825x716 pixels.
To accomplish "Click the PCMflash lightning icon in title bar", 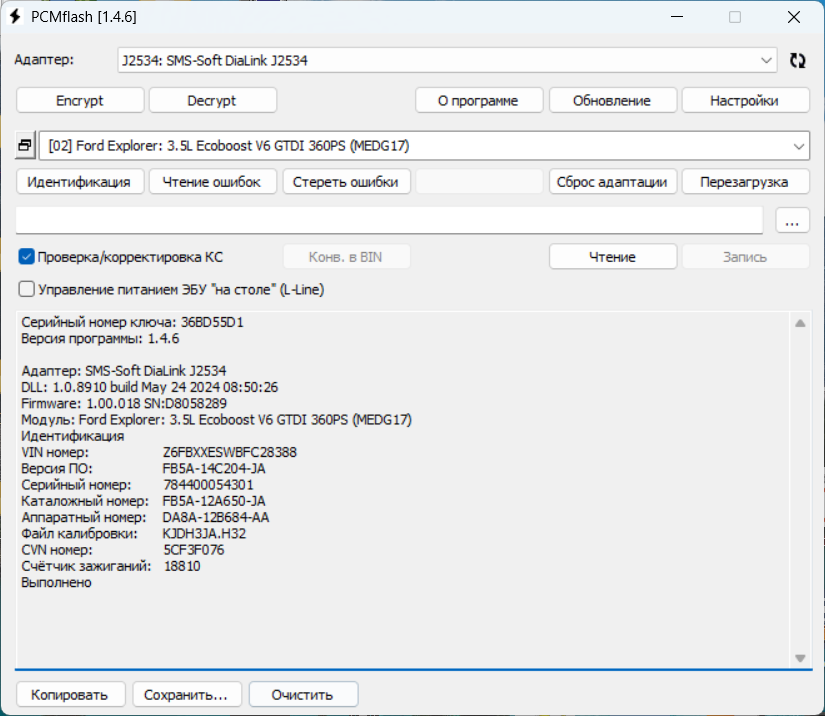I will [15, 17].
